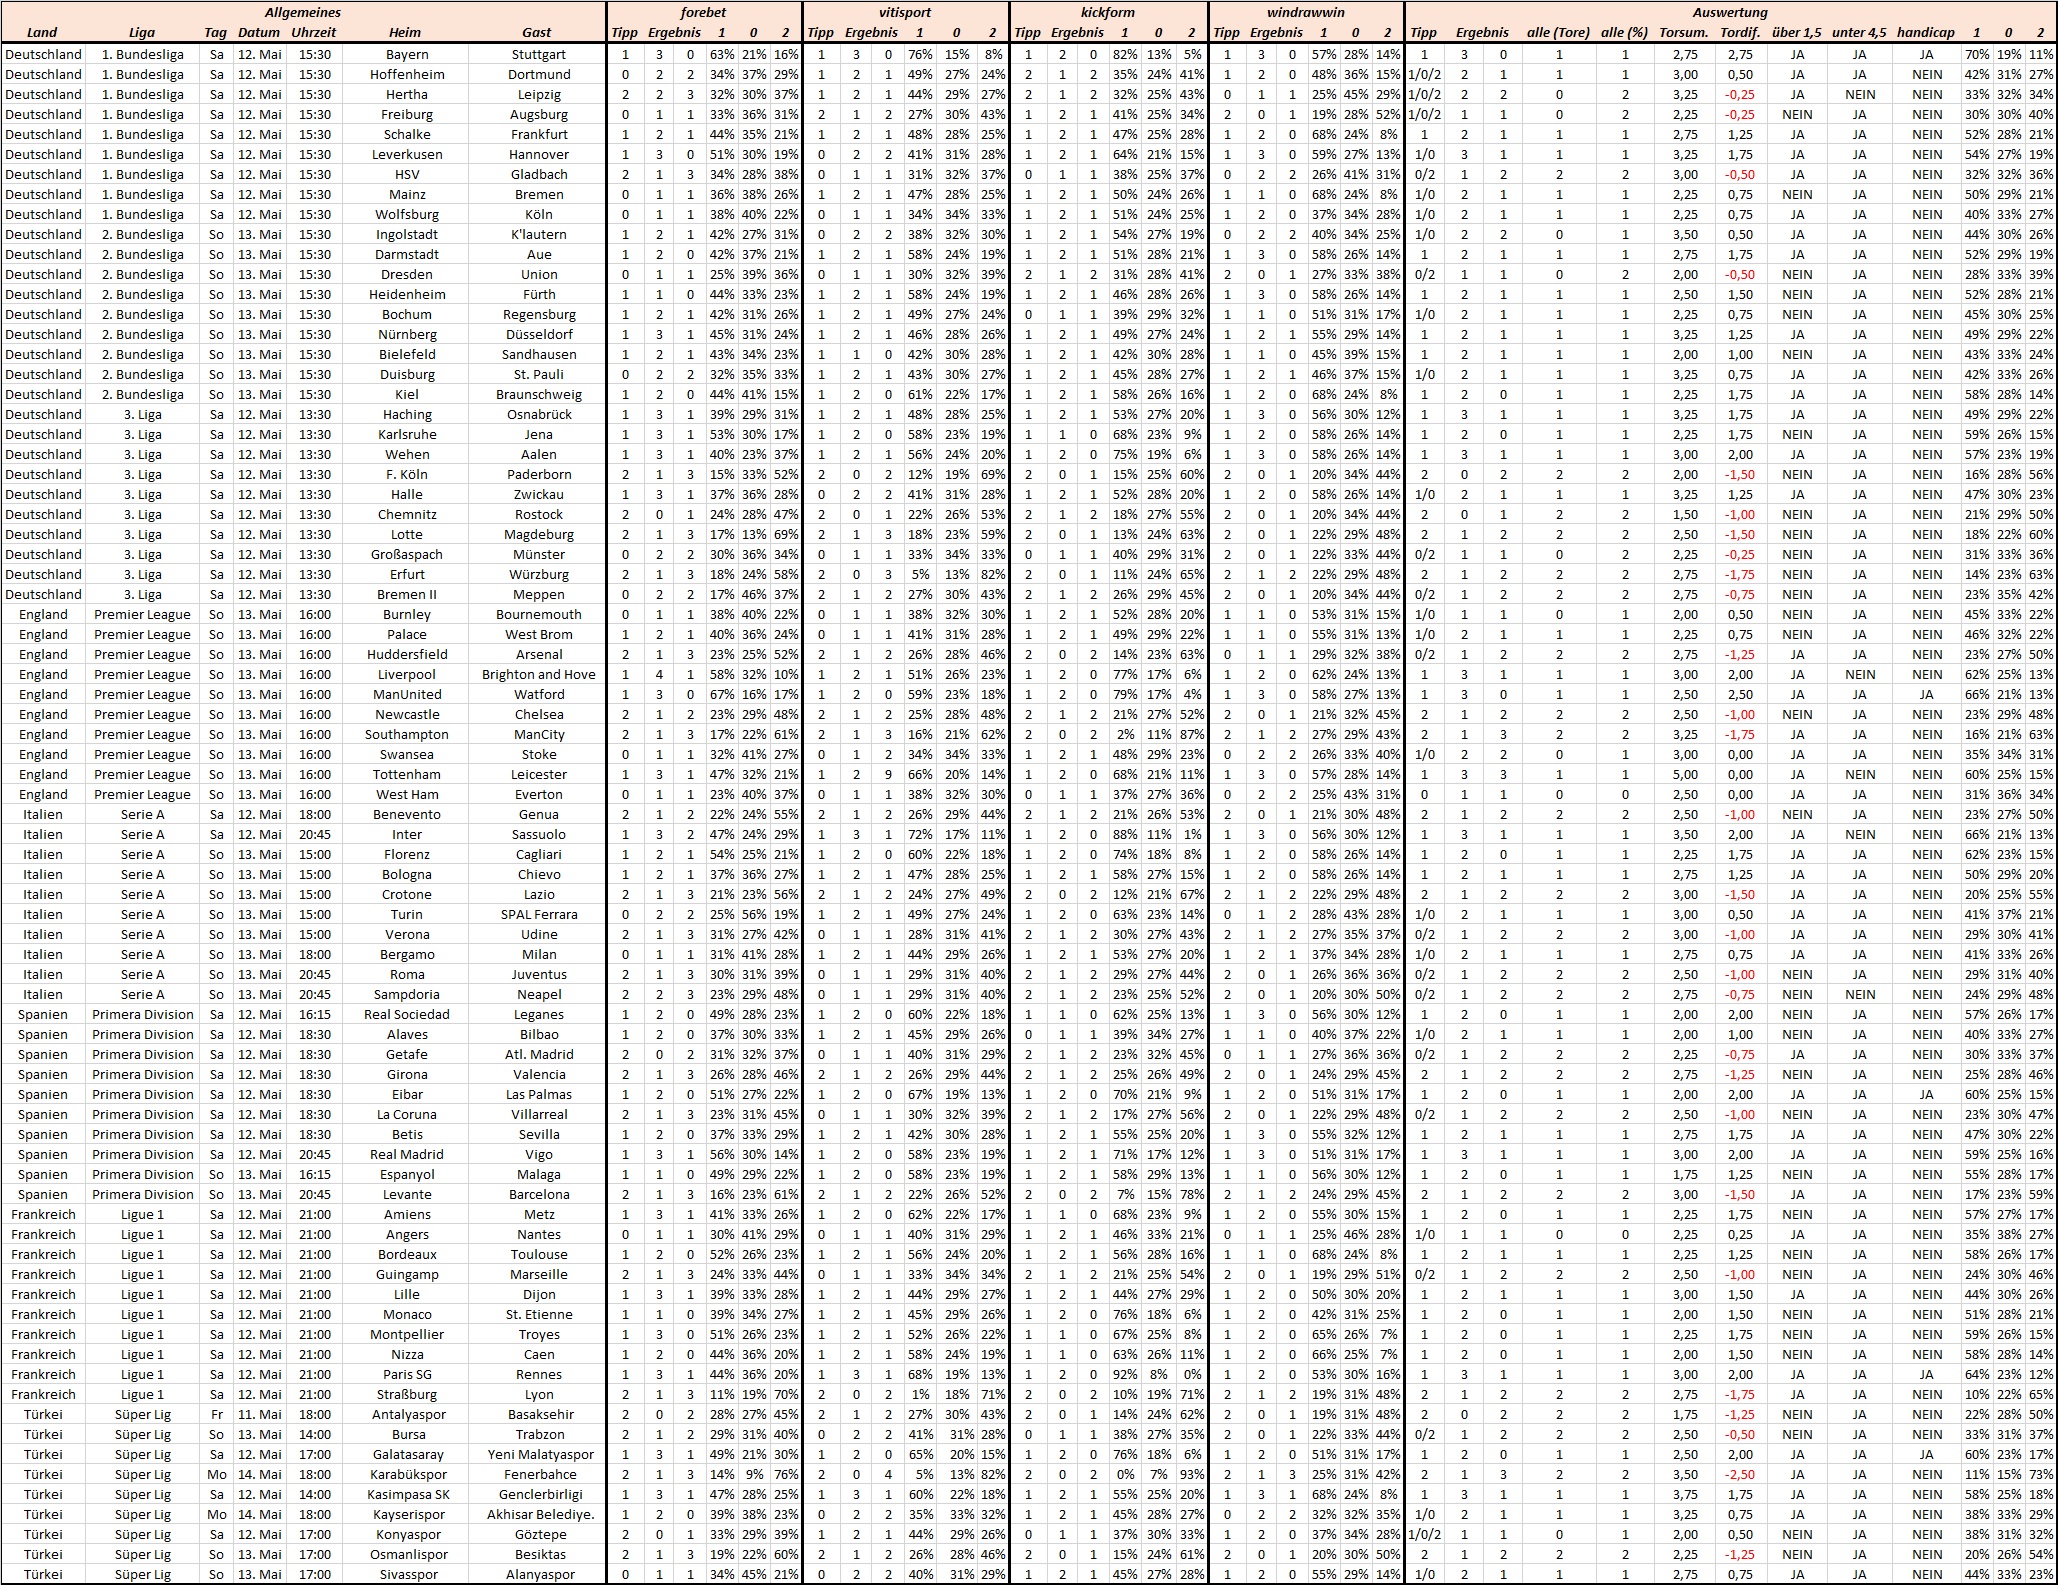Click the St. Etienne cell

(x=538, y=1314)
